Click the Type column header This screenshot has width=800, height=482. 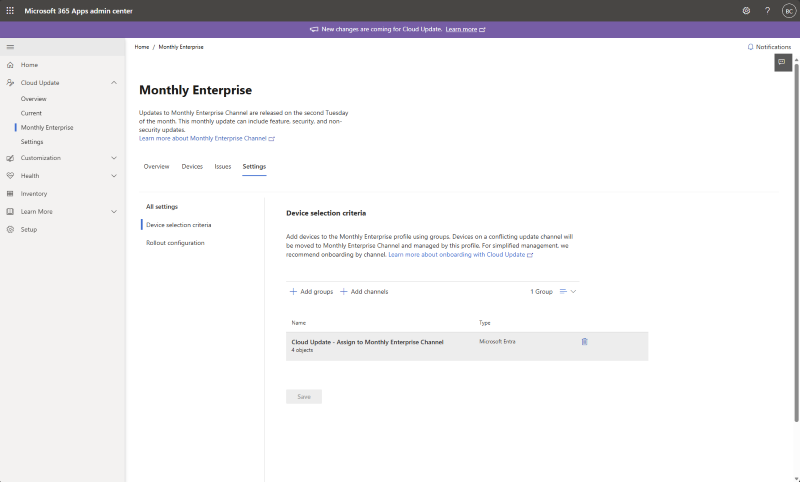point(484,323)
